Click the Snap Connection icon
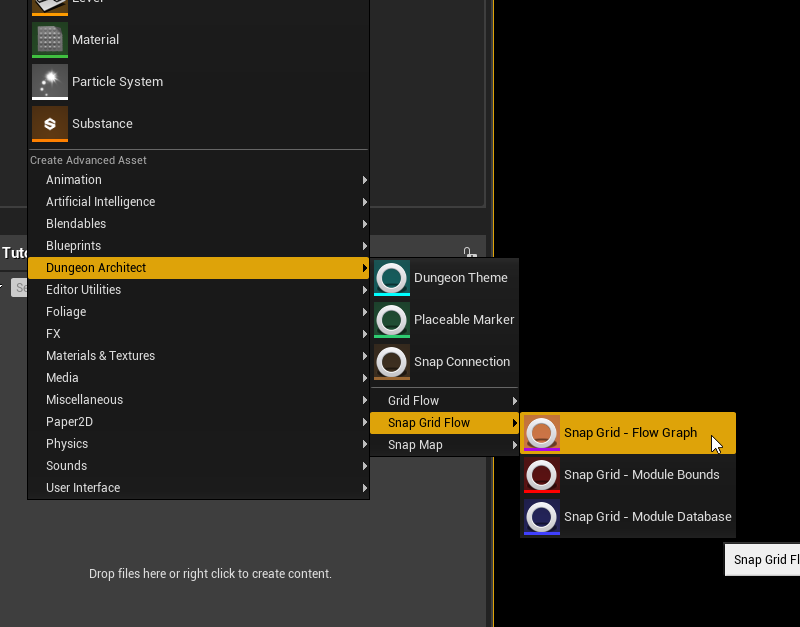This screenshot has height=627, width=800. [x=392, y=362]
